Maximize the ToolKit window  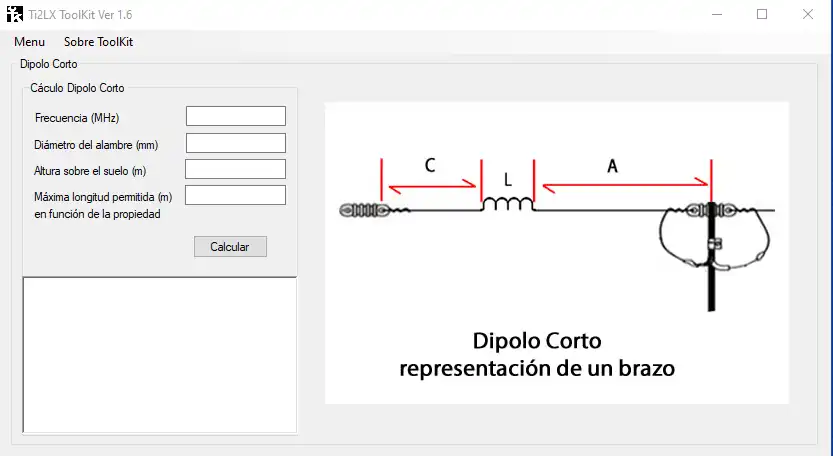click(x=762, y=14)
